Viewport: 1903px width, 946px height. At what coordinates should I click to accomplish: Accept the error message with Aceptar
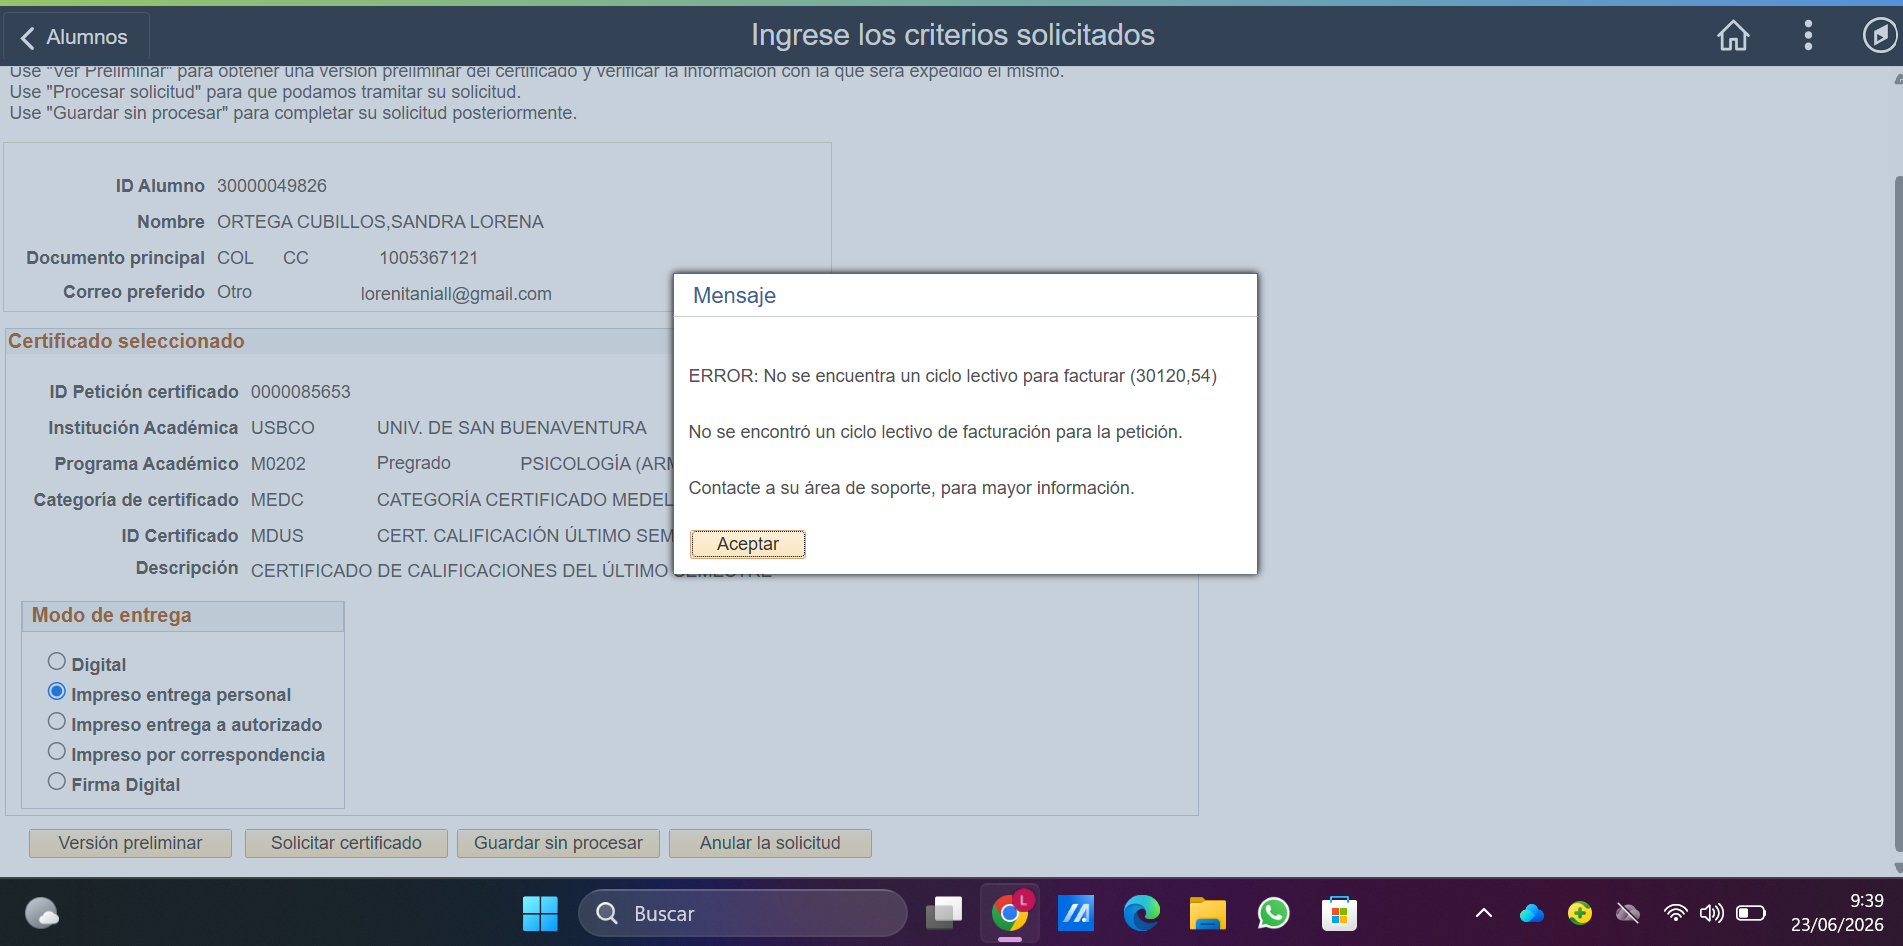[747, 544]
